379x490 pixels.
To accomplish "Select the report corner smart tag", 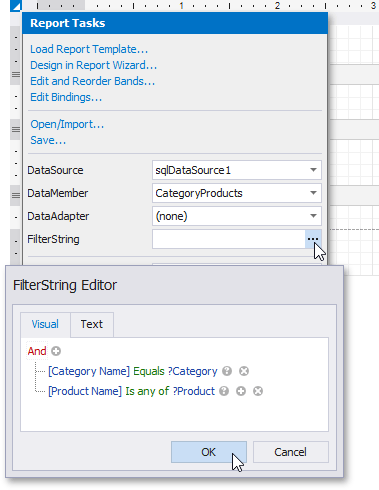I will coord(16,6).
